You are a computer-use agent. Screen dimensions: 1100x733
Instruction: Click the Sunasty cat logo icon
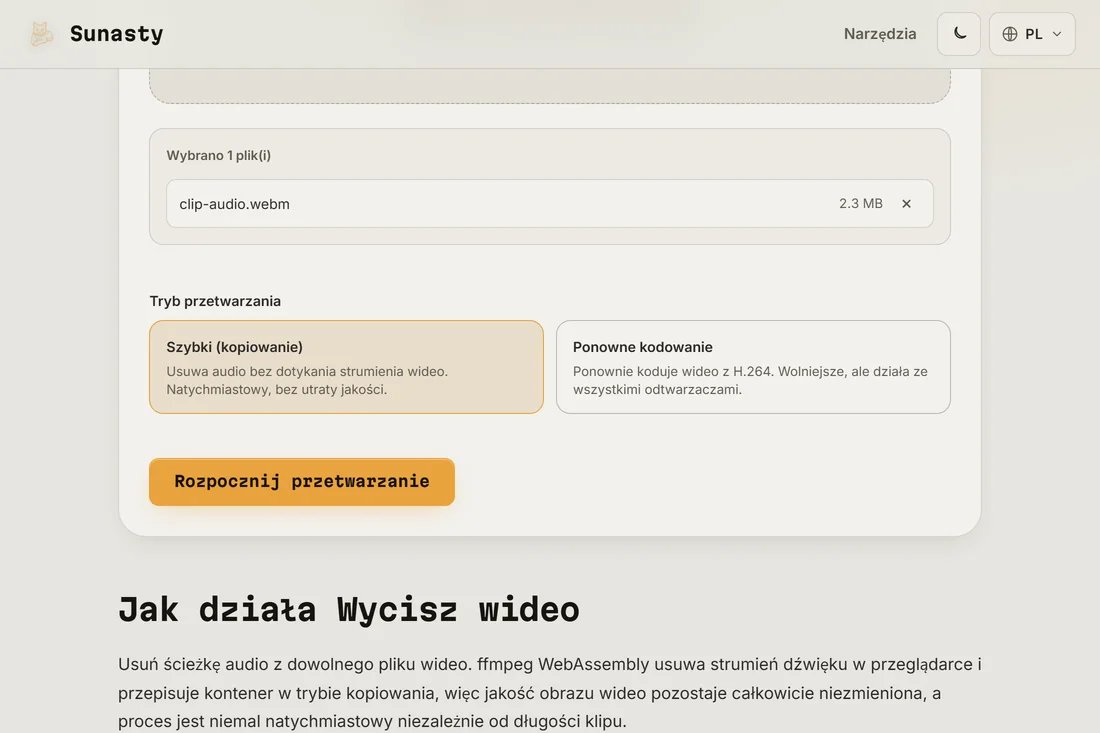[41, 34]
